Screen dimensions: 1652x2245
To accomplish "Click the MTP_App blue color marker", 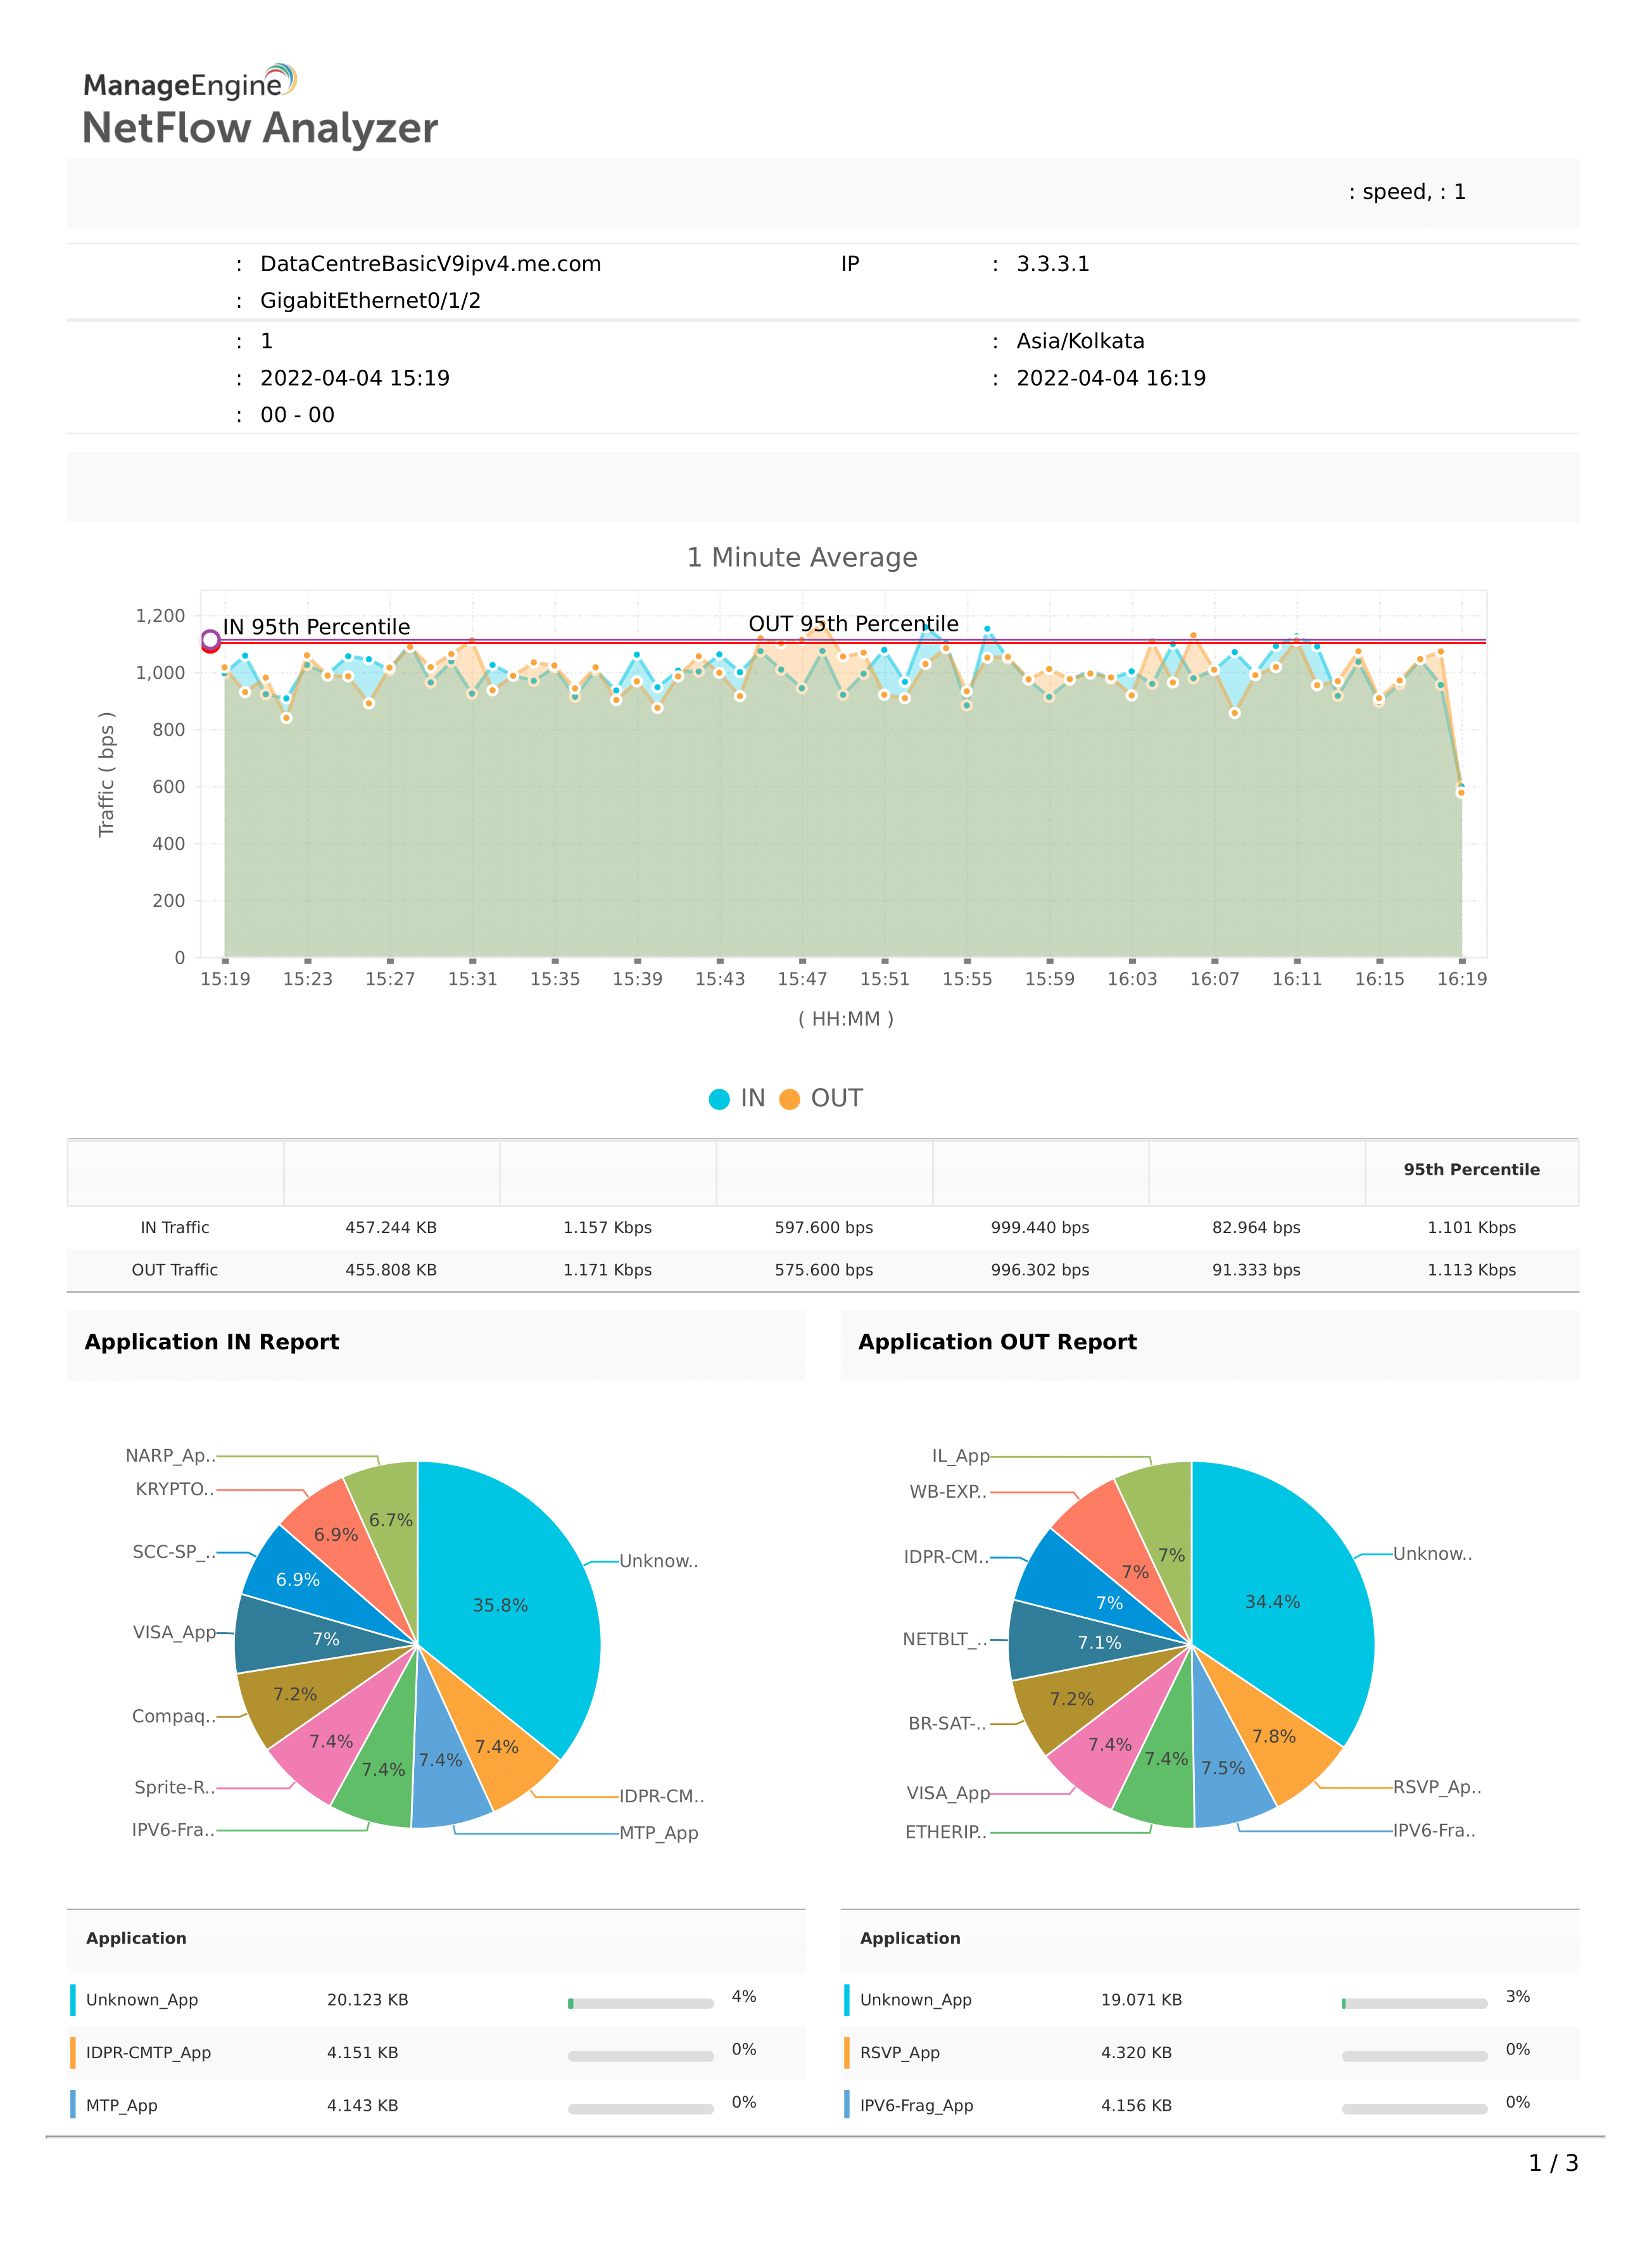I will pos(73,2105).
